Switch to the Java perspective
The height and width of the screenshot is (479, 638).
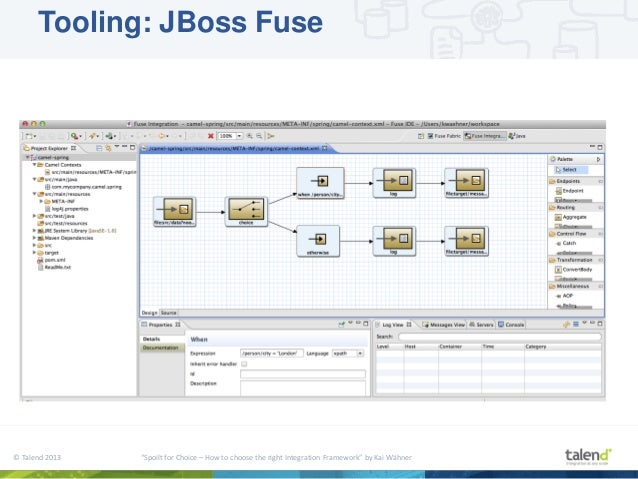517,136
